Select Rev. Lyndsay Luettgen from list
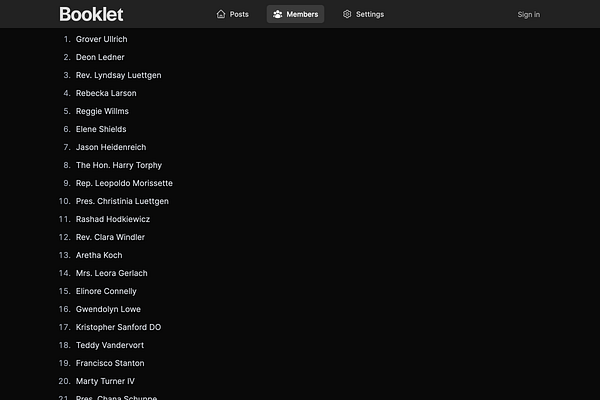This screenshot has width=600, height=400. tap(118, 75)
